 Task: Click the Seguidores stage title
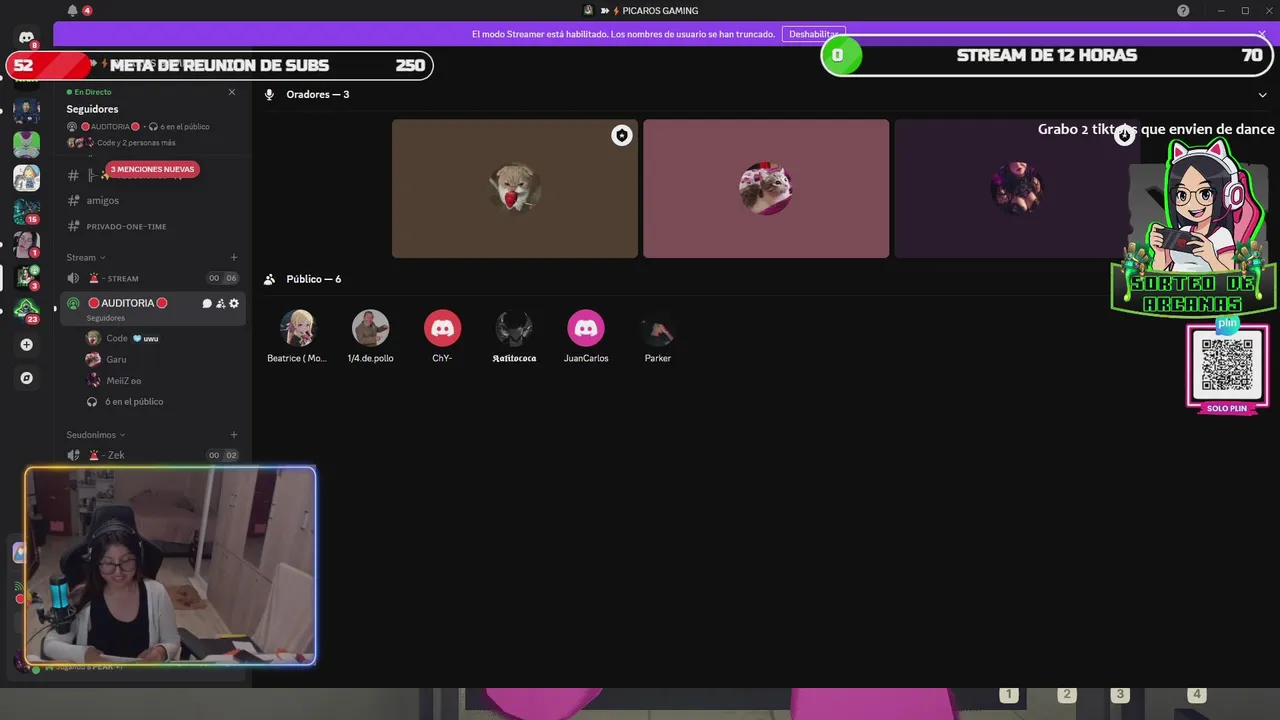(92, 109)
